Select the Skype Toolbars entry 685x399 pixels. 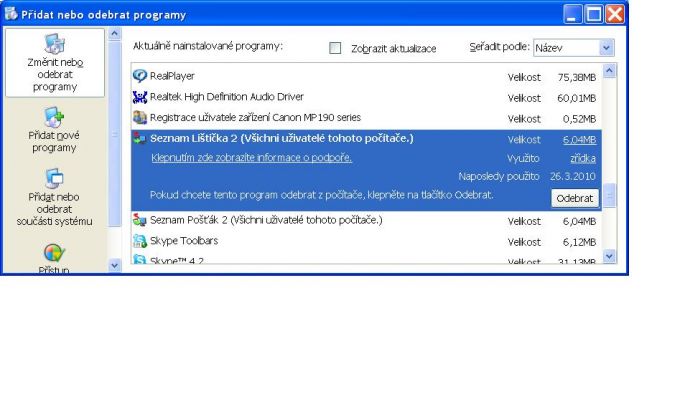coord(366,241)
